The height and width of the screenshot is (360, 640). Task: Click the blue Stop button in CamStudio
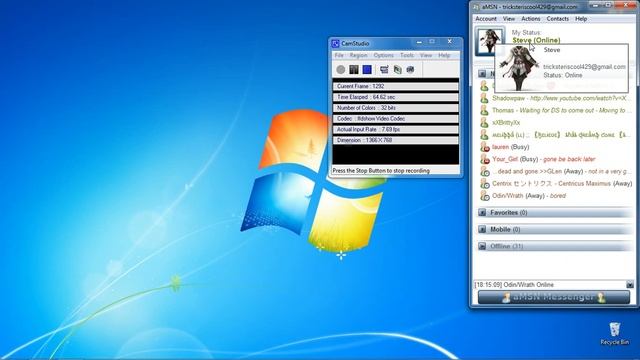click(x=367, y=70)
